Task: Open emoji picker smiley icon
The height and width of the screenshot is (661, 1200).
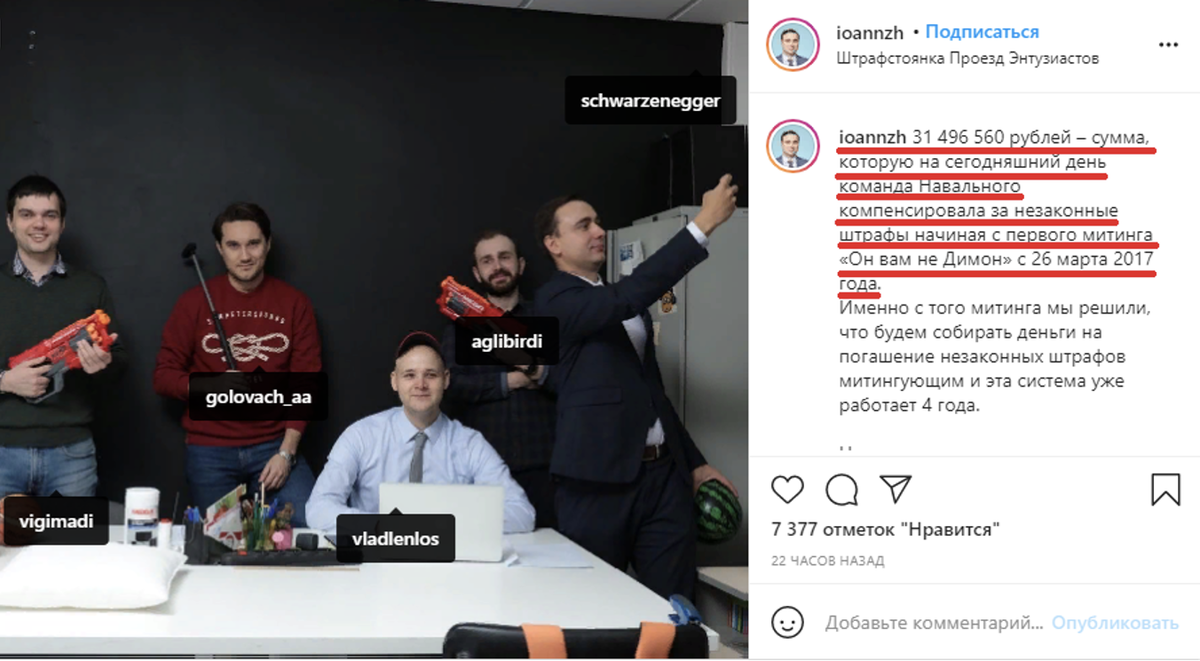Action: pyautogui.click(x=788, y=623)
